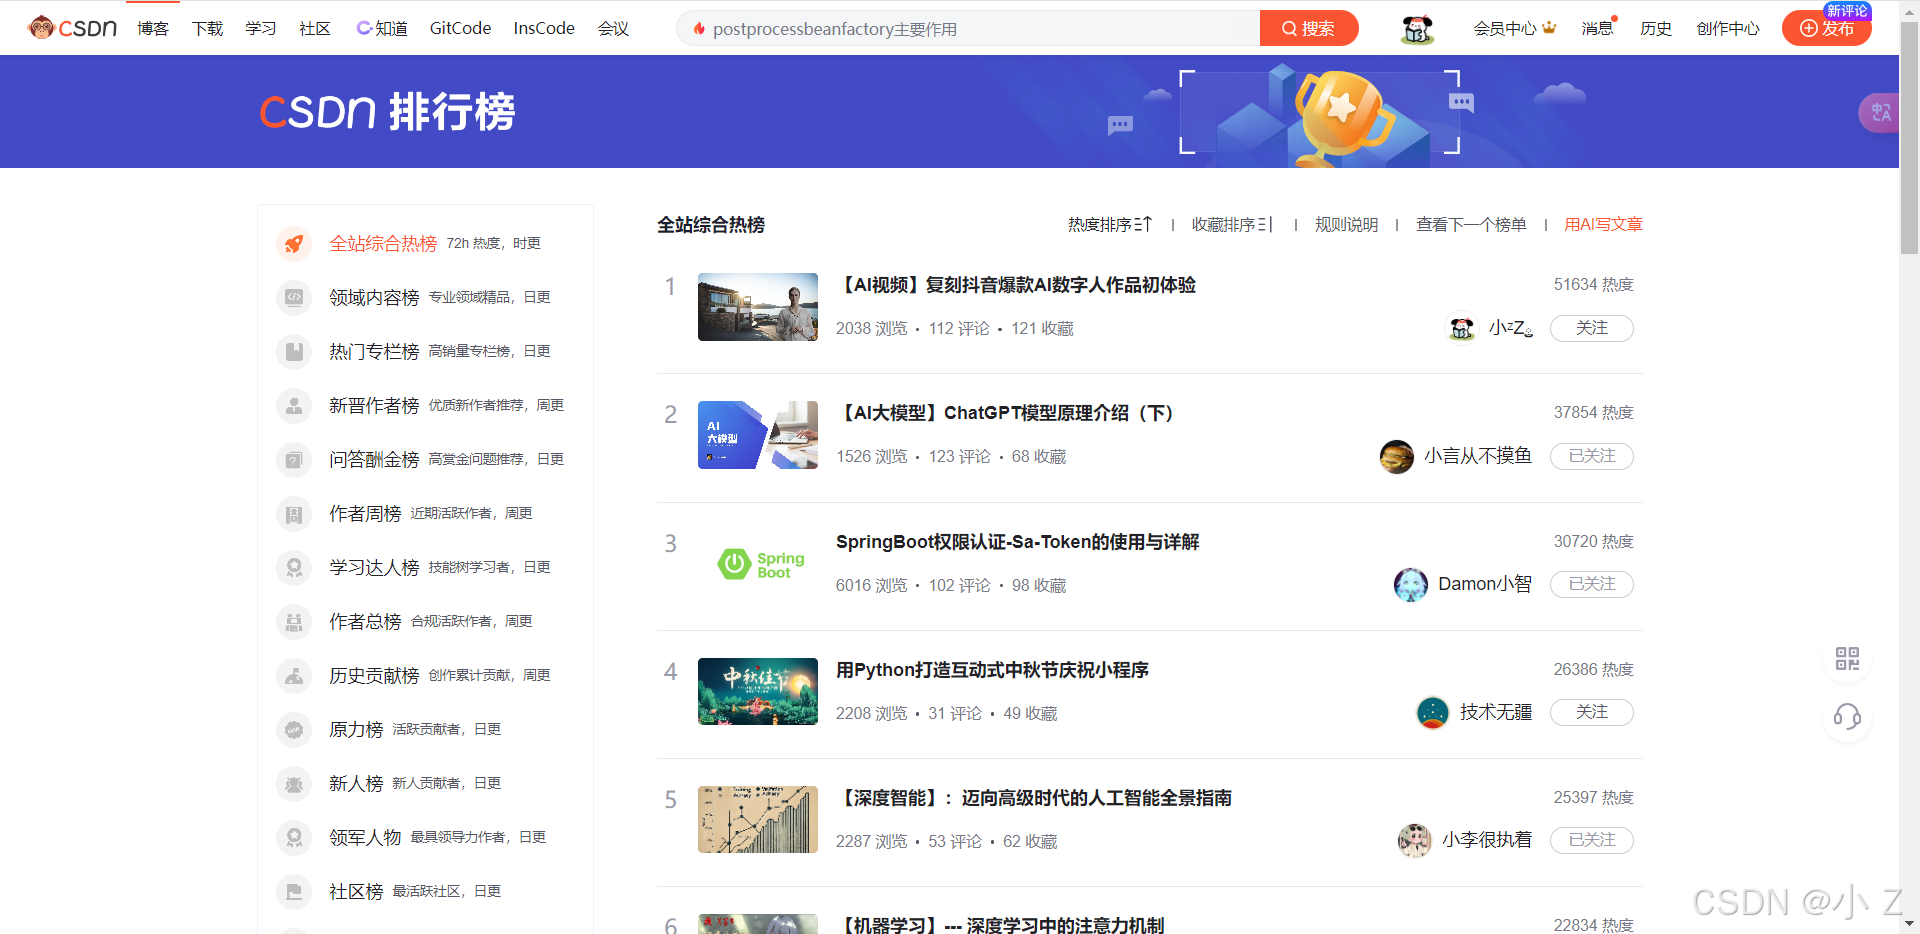Screen dimensions: 1920x934
Task: Open Spring Boot thumbnail of rank 3
Action: click(x=758, y=564)
